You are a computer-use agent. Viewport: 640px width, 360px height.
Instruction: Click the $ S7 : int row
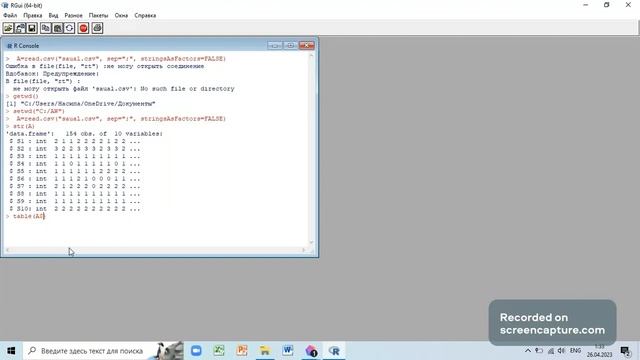pyautogui.click(x=75, y=186)
